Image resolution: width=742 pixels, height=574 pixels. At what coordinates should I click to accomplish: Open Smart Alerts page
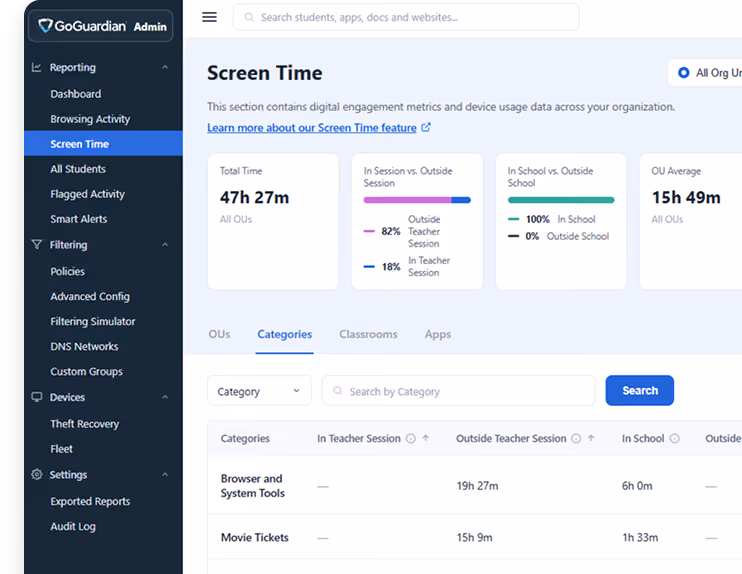[x=79, y=219]
